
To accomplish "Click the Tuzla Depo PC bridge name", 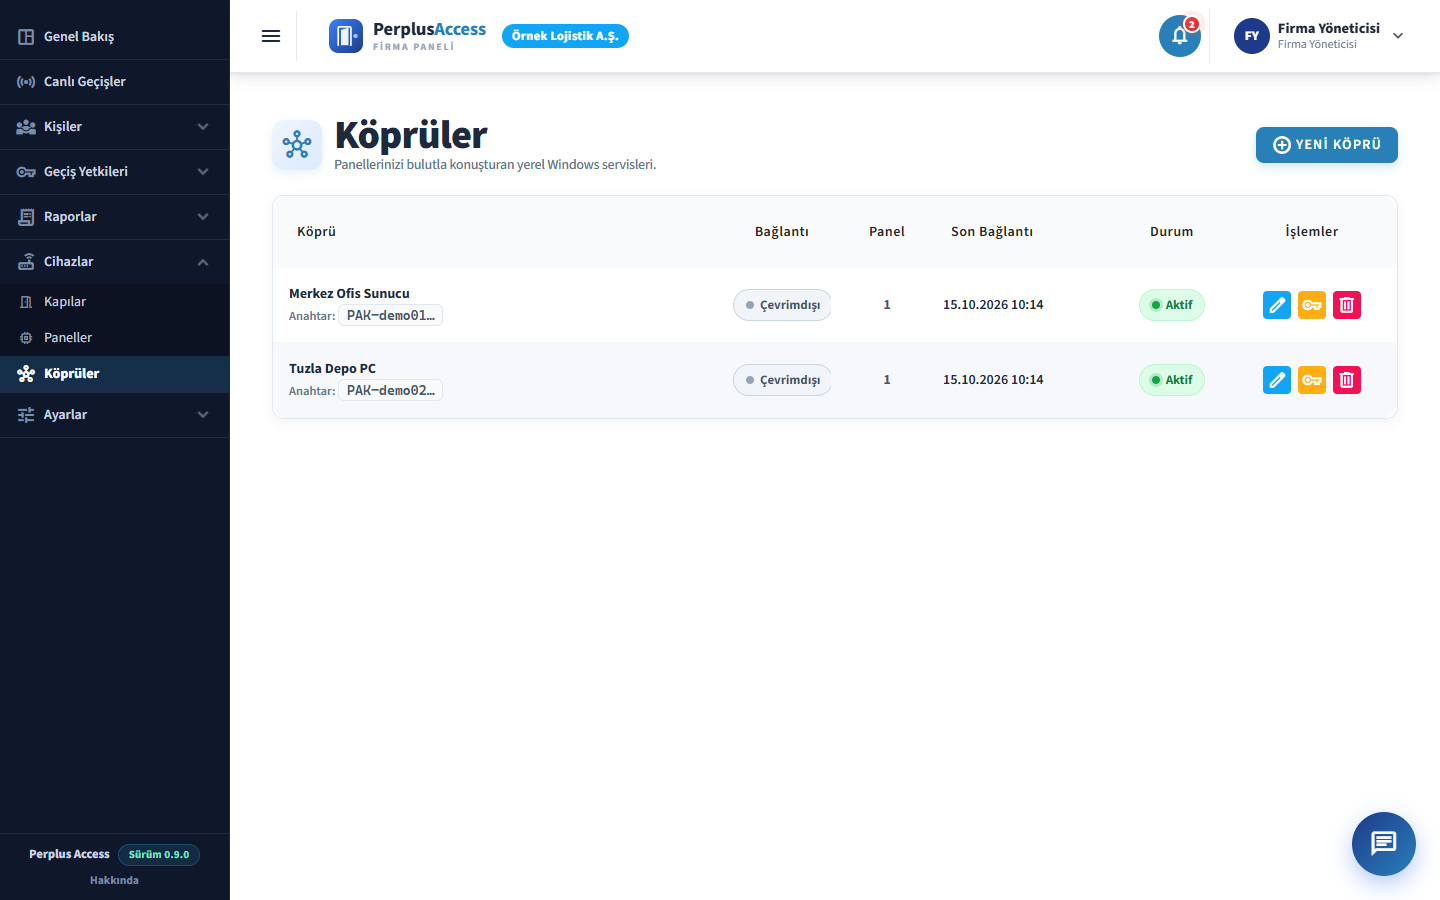I will pos(332,369).
